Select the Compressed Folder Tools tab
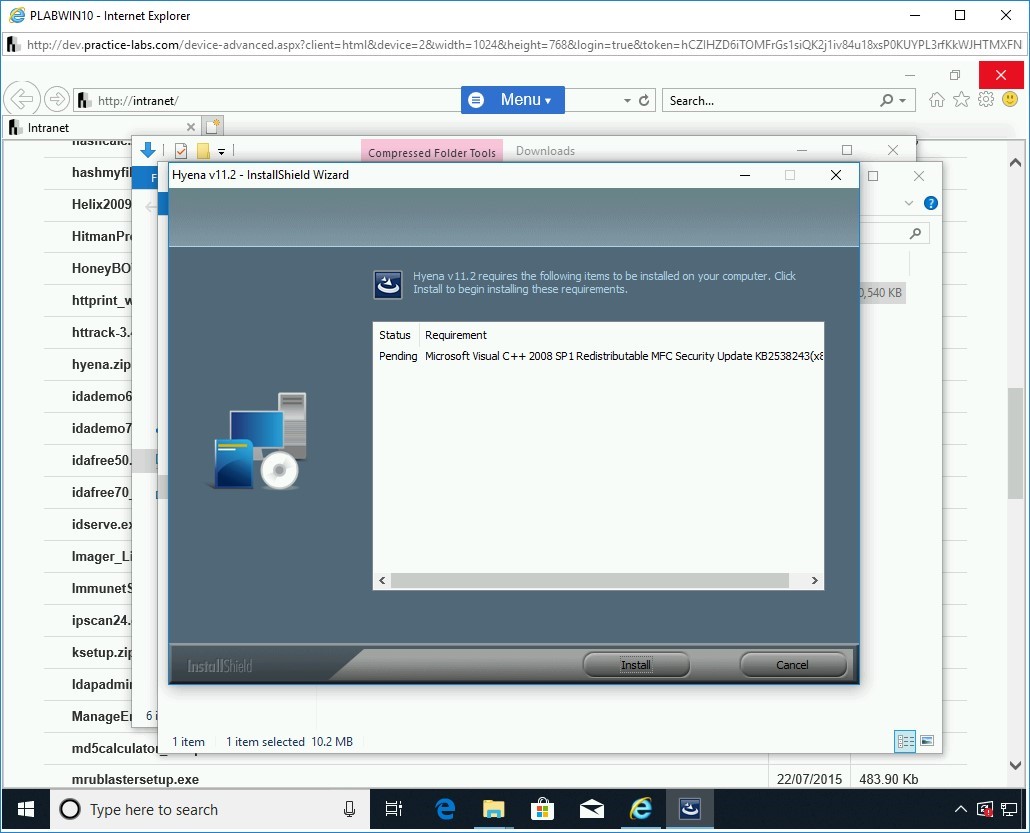Viewport: 1030px width, 833px height. pos(431,152)
